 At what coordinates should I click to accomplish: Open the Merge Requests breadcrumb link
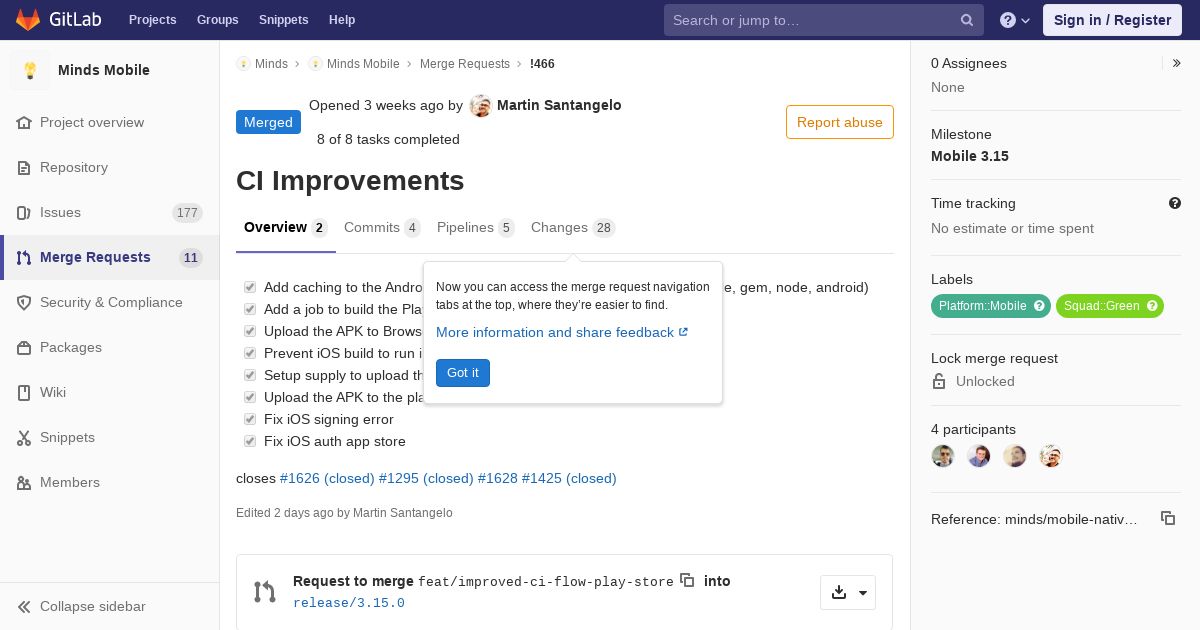click(x=465, y=64)
